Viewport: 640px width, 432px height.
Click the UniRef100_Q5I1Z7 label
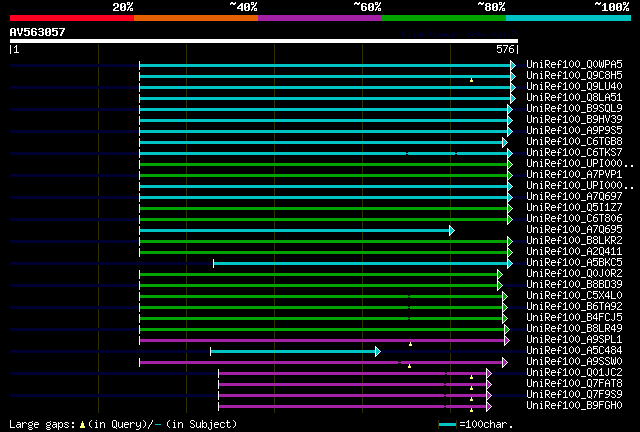point(574,207)
